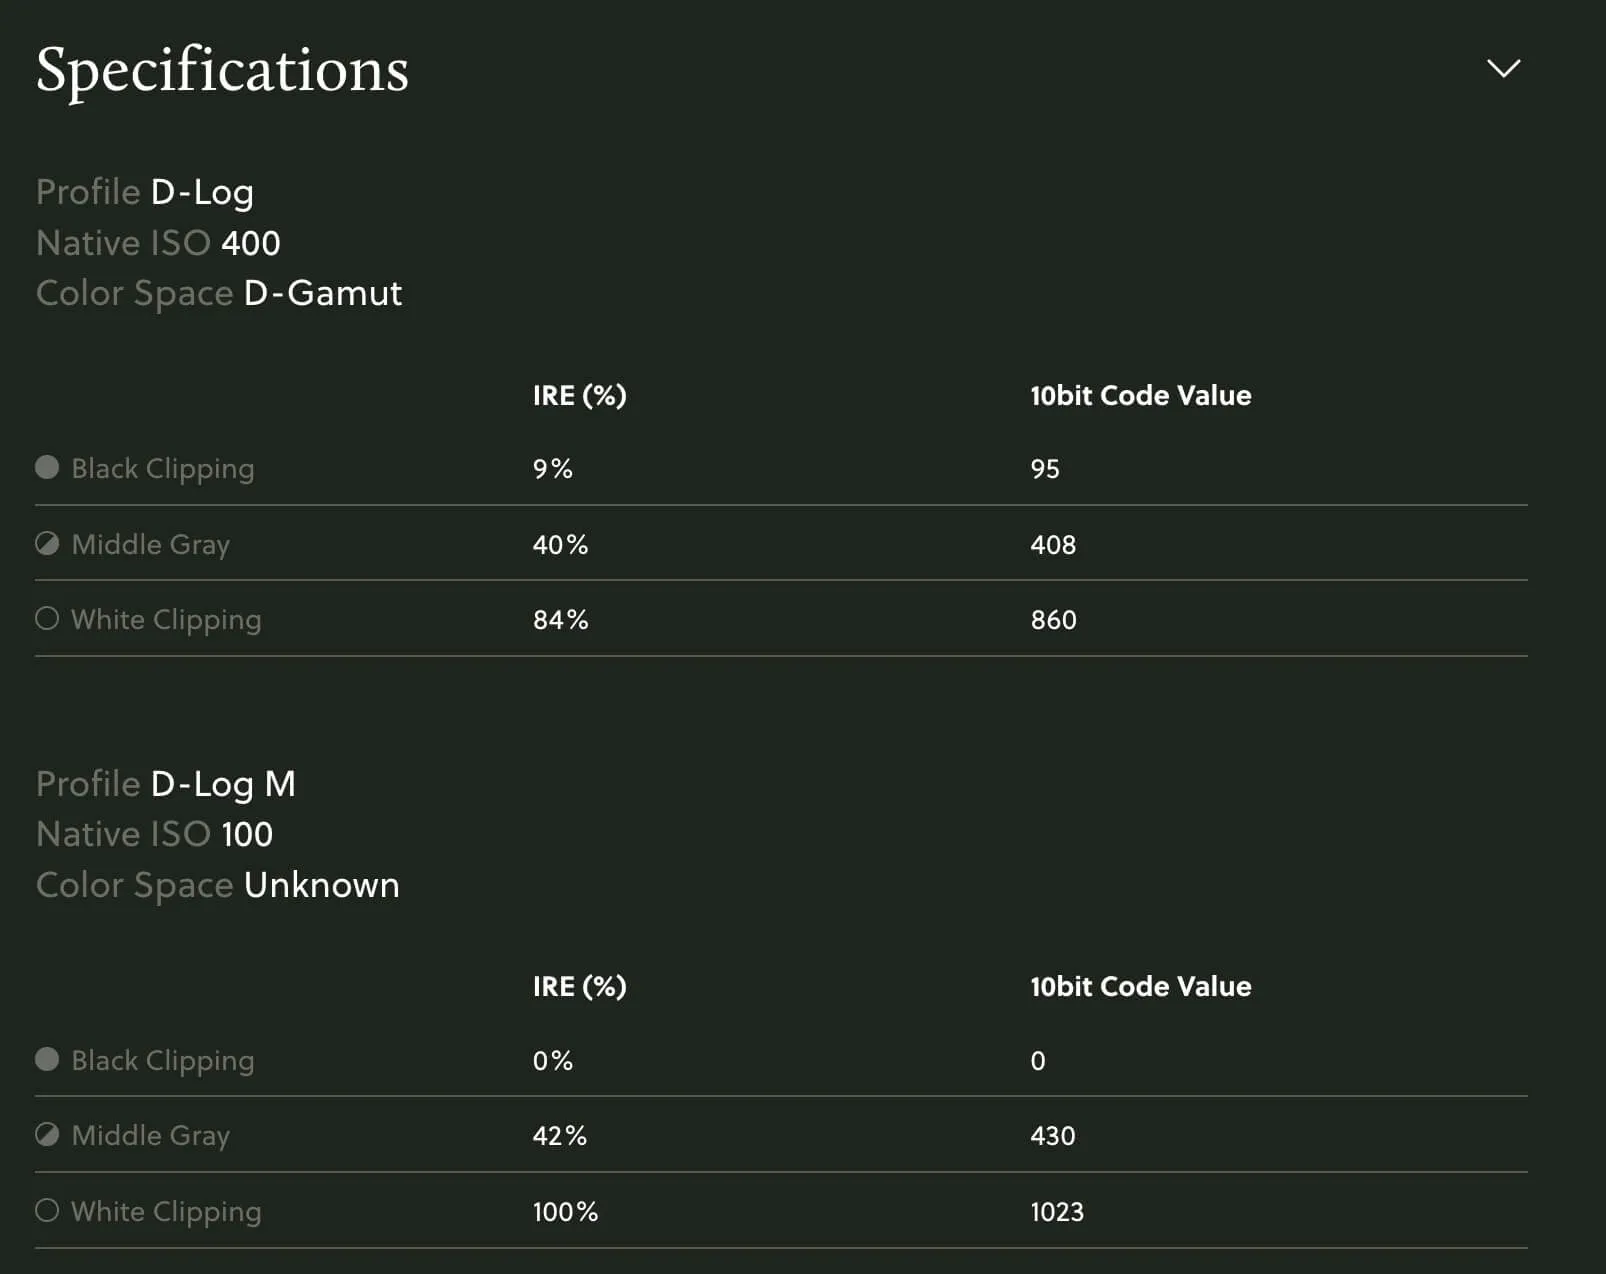The image size is (1606, 1274).
Task: Click the Black Clipping filled circle icon under D-Log
Action: (47, 467)
